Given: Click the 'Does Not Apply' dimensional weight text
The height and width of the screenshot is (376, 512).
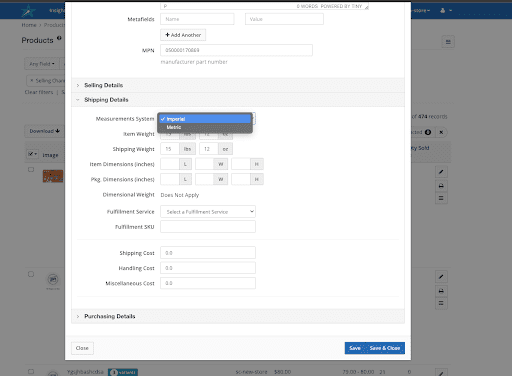Looking at the screenshot, I should (180, 195).
